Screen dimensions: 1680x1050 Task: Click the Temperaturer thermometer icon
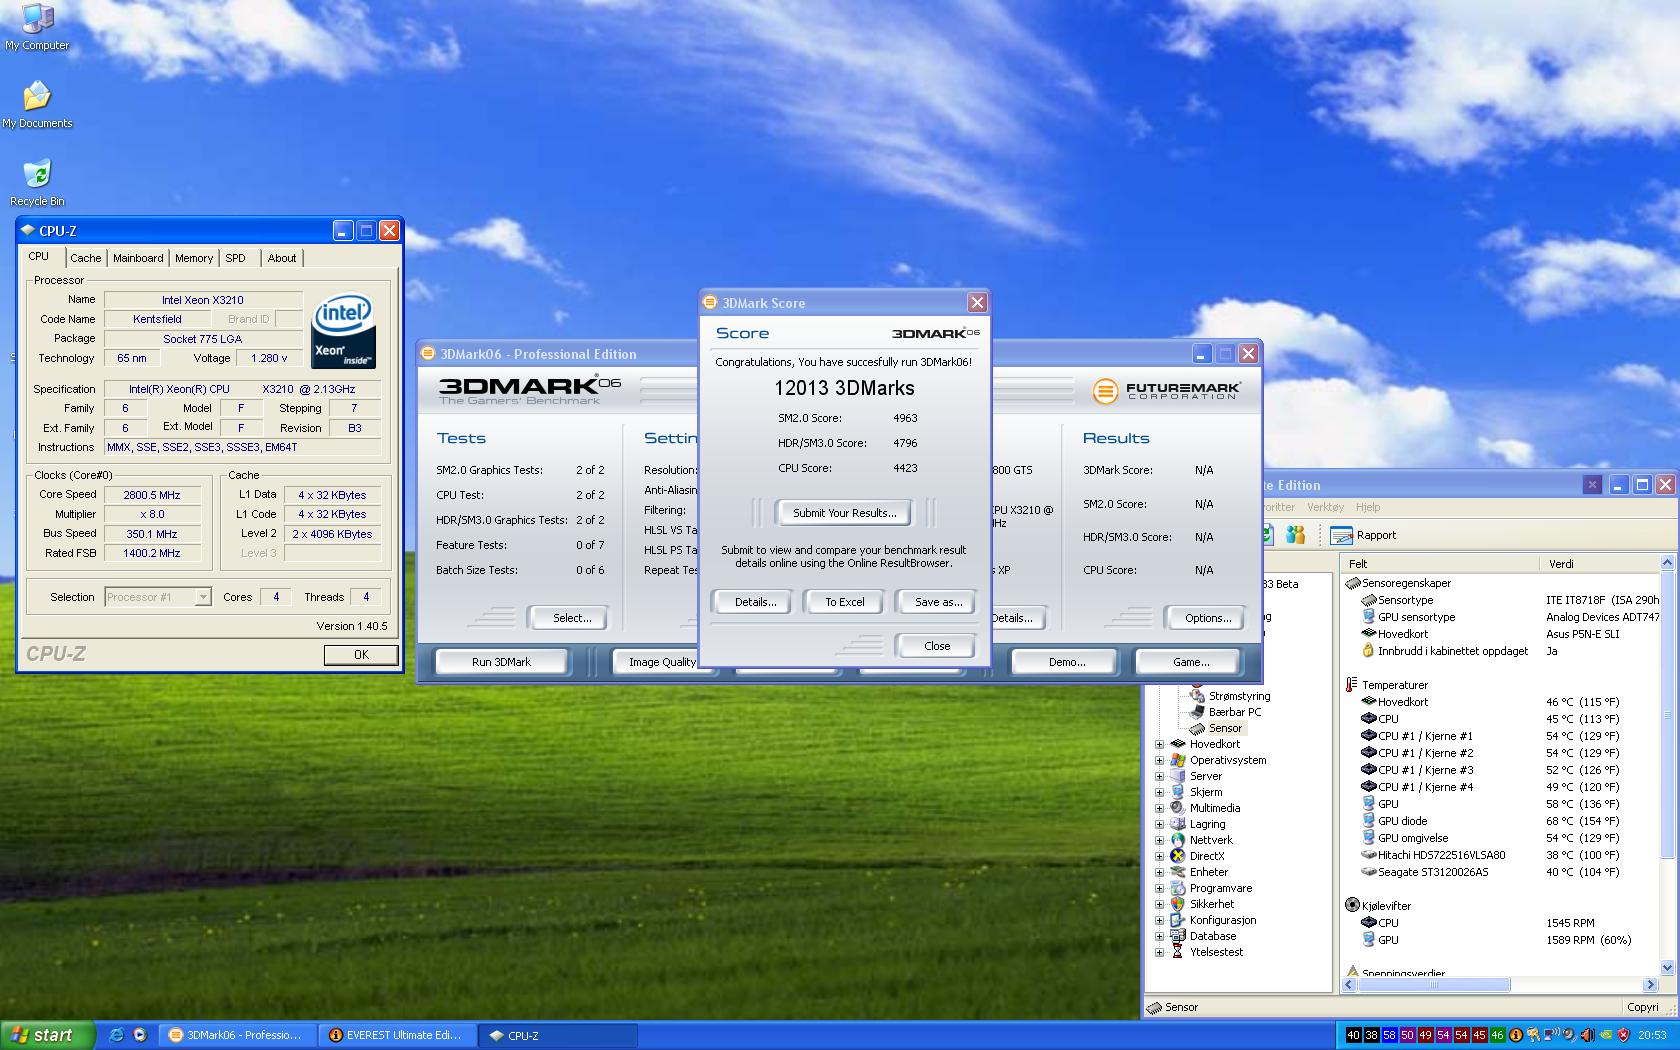1352,685
